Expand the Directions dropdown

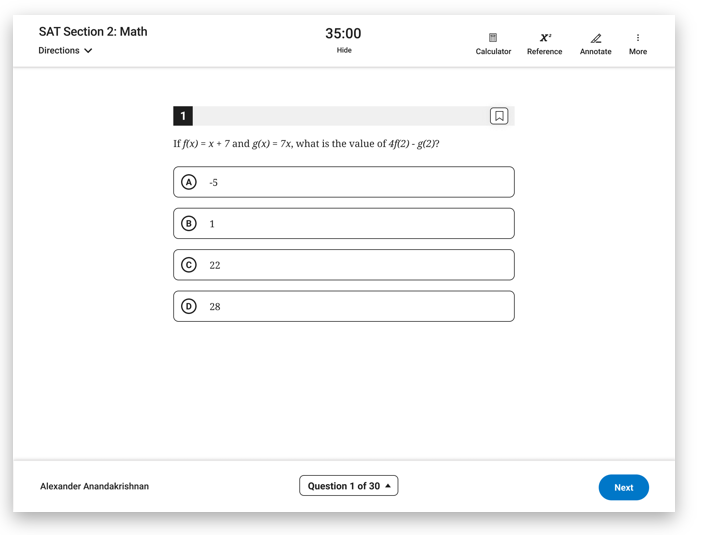[65, 50]
